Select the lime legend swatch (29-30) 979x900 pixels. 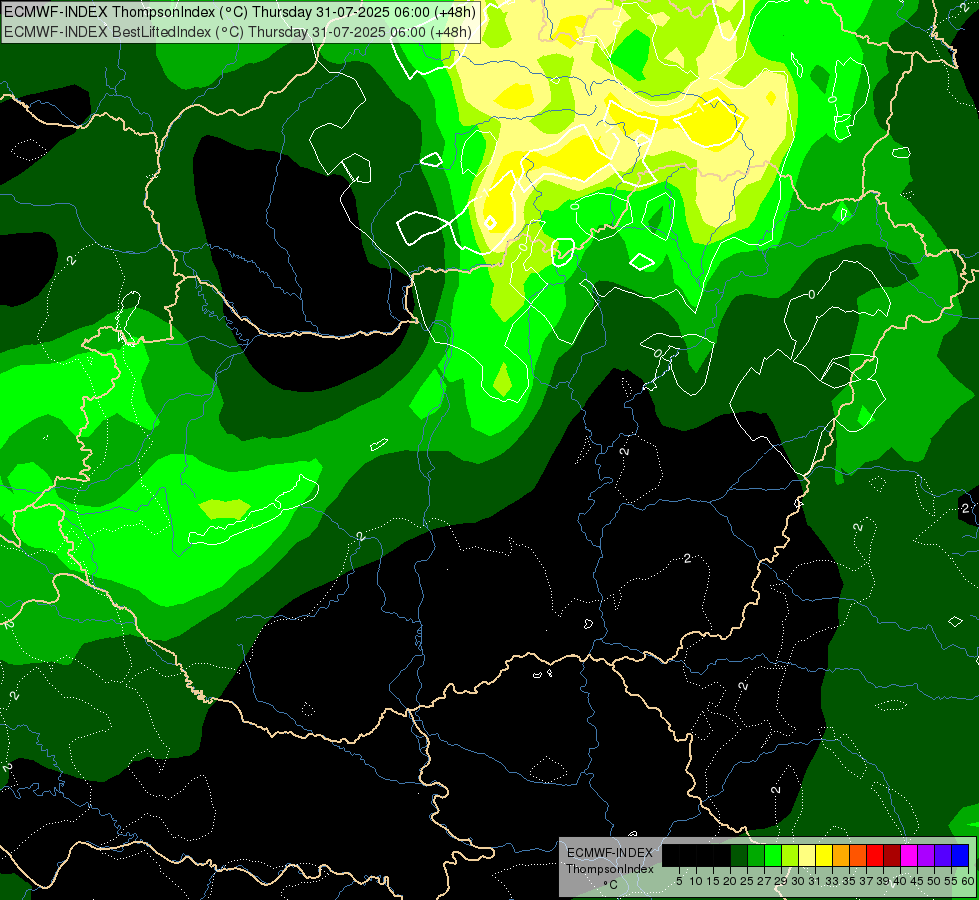click(790, 855)
